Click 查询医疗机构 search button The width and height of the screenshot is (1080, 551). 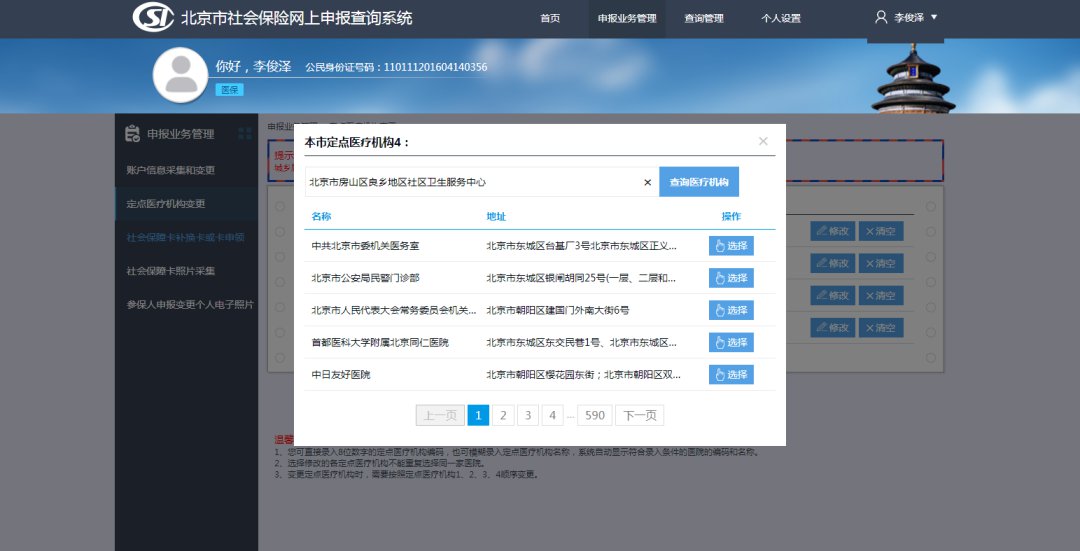[699, 182]
